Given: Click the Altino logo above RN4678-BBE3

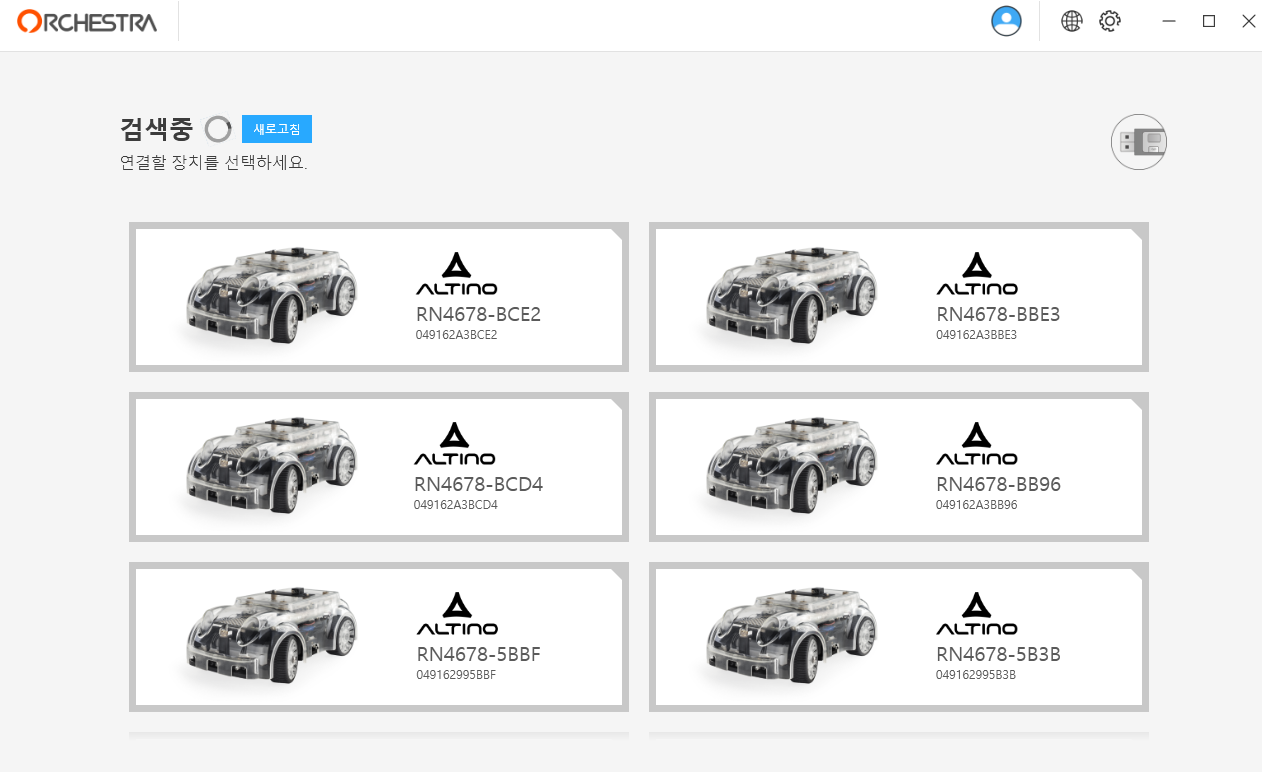Looking at the screenshot, I should tap(977, 274).
